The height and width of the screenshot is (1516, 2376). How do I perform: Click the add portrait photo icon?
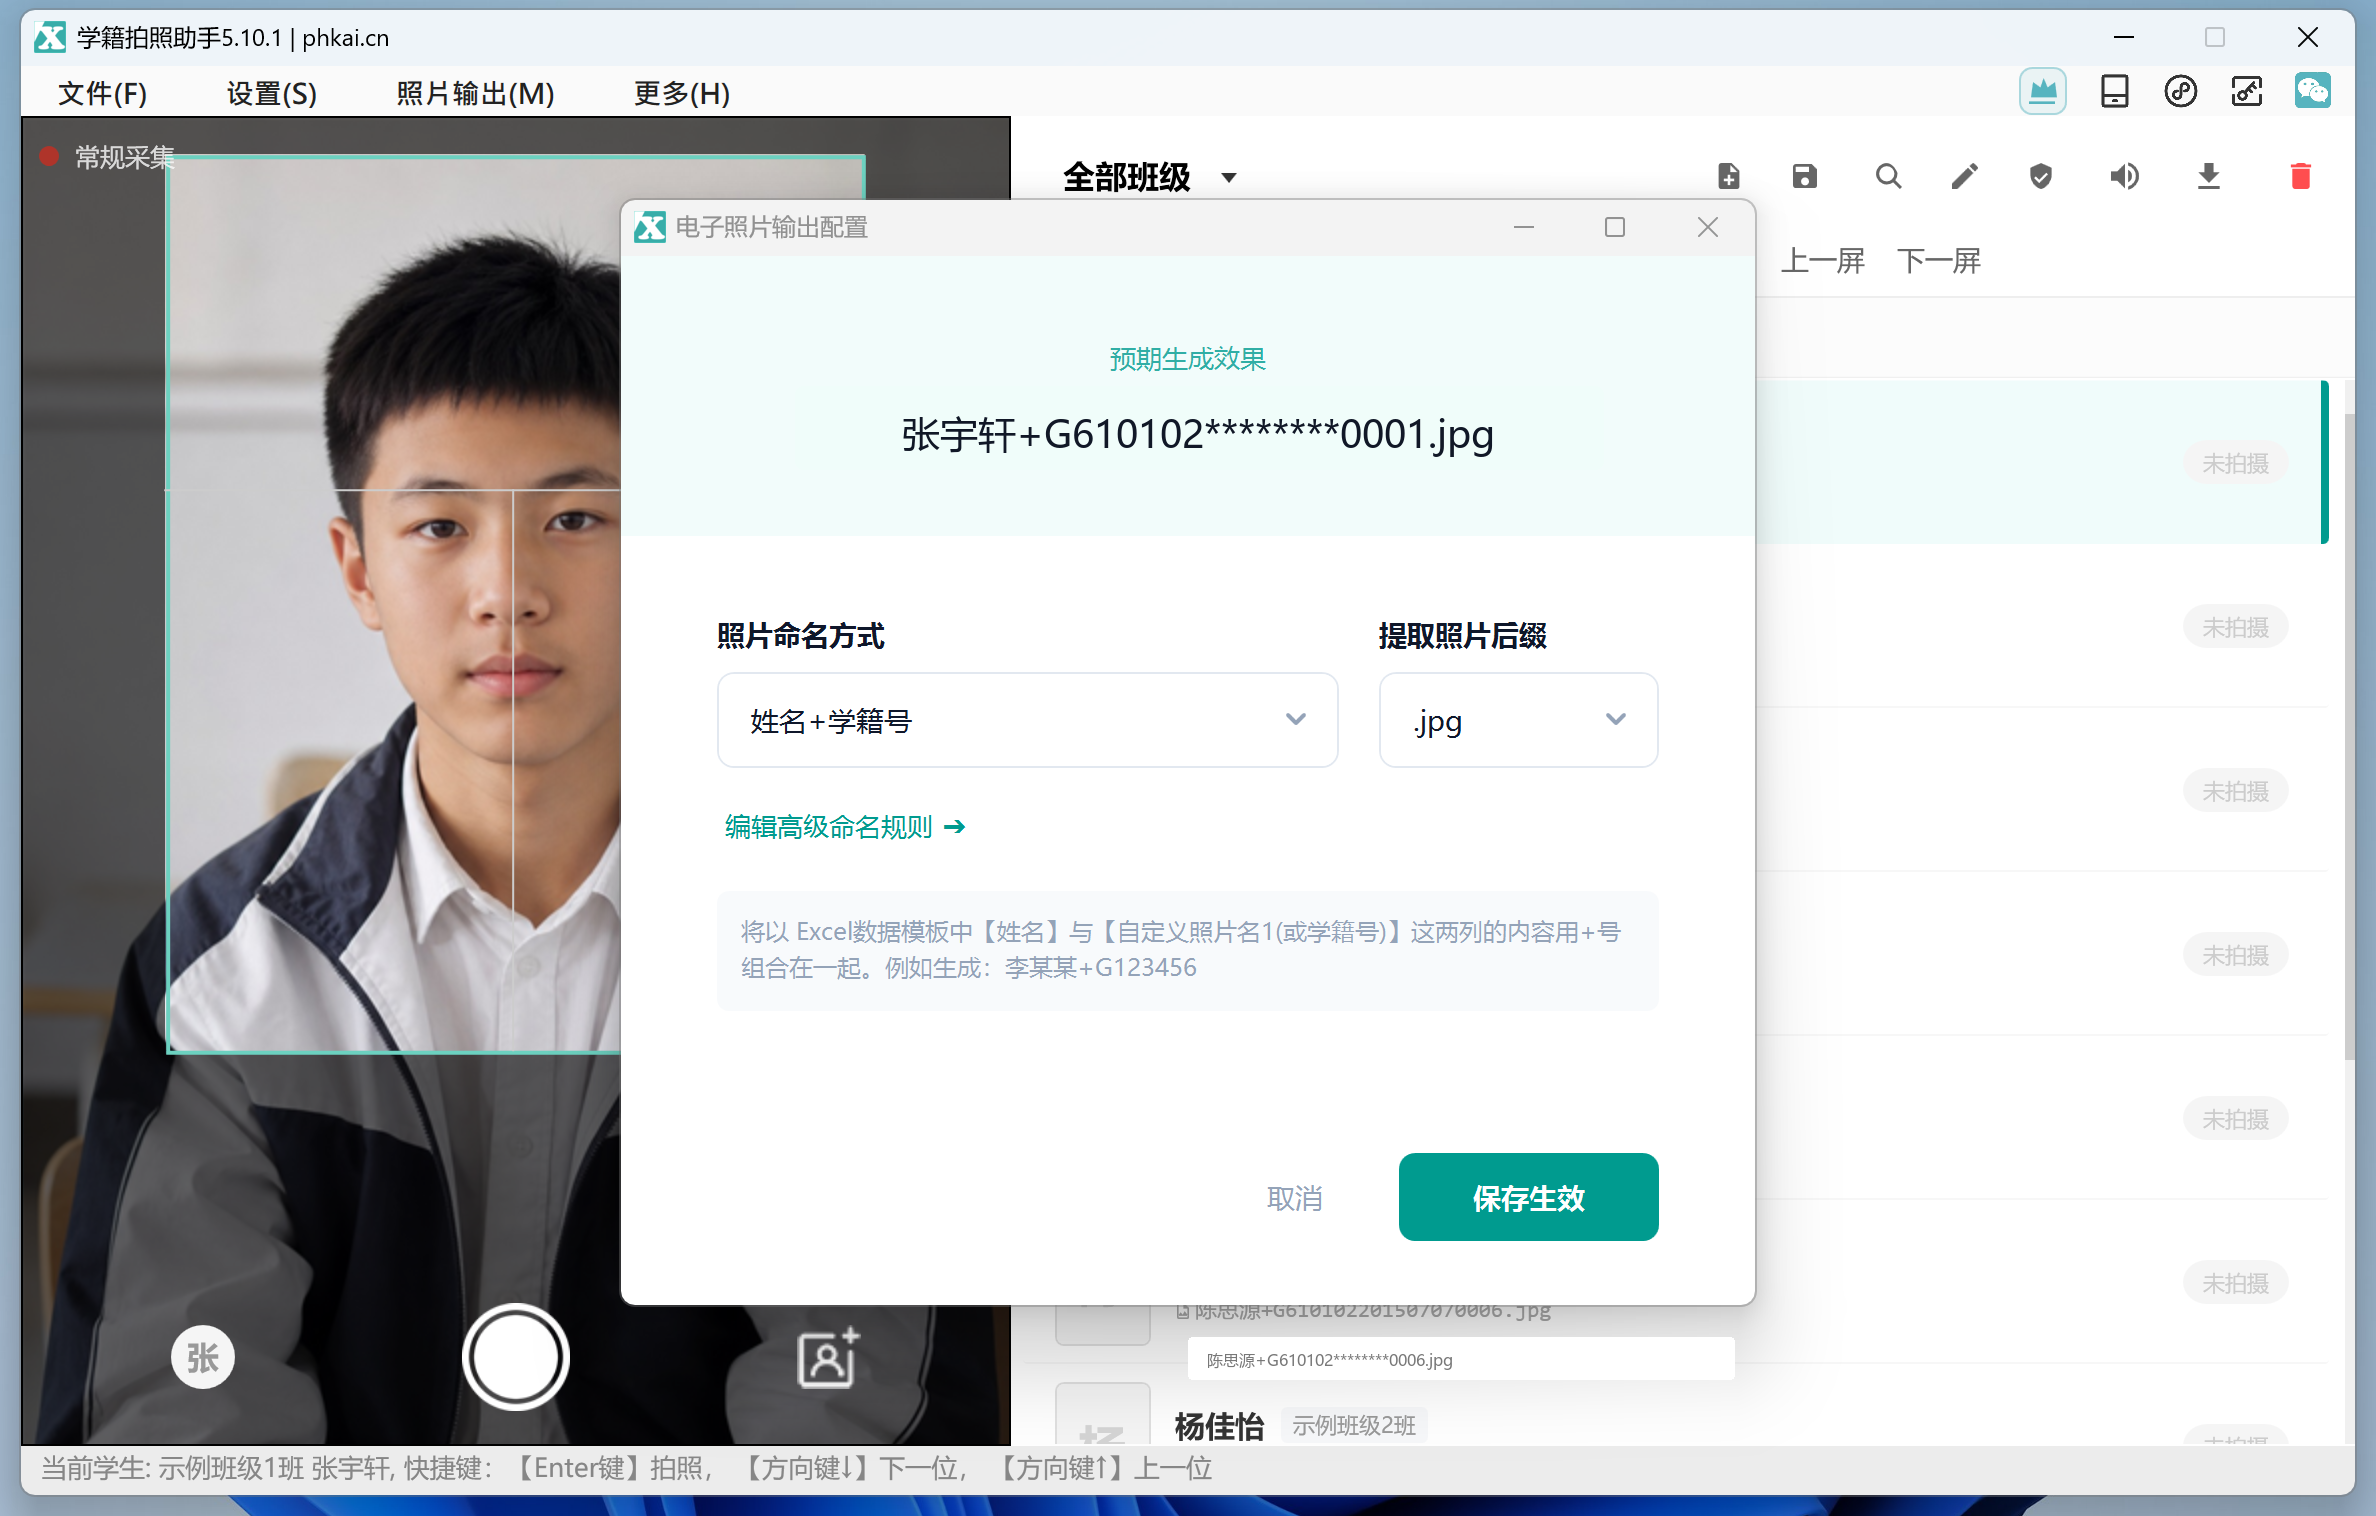(x=828, y=1357)
